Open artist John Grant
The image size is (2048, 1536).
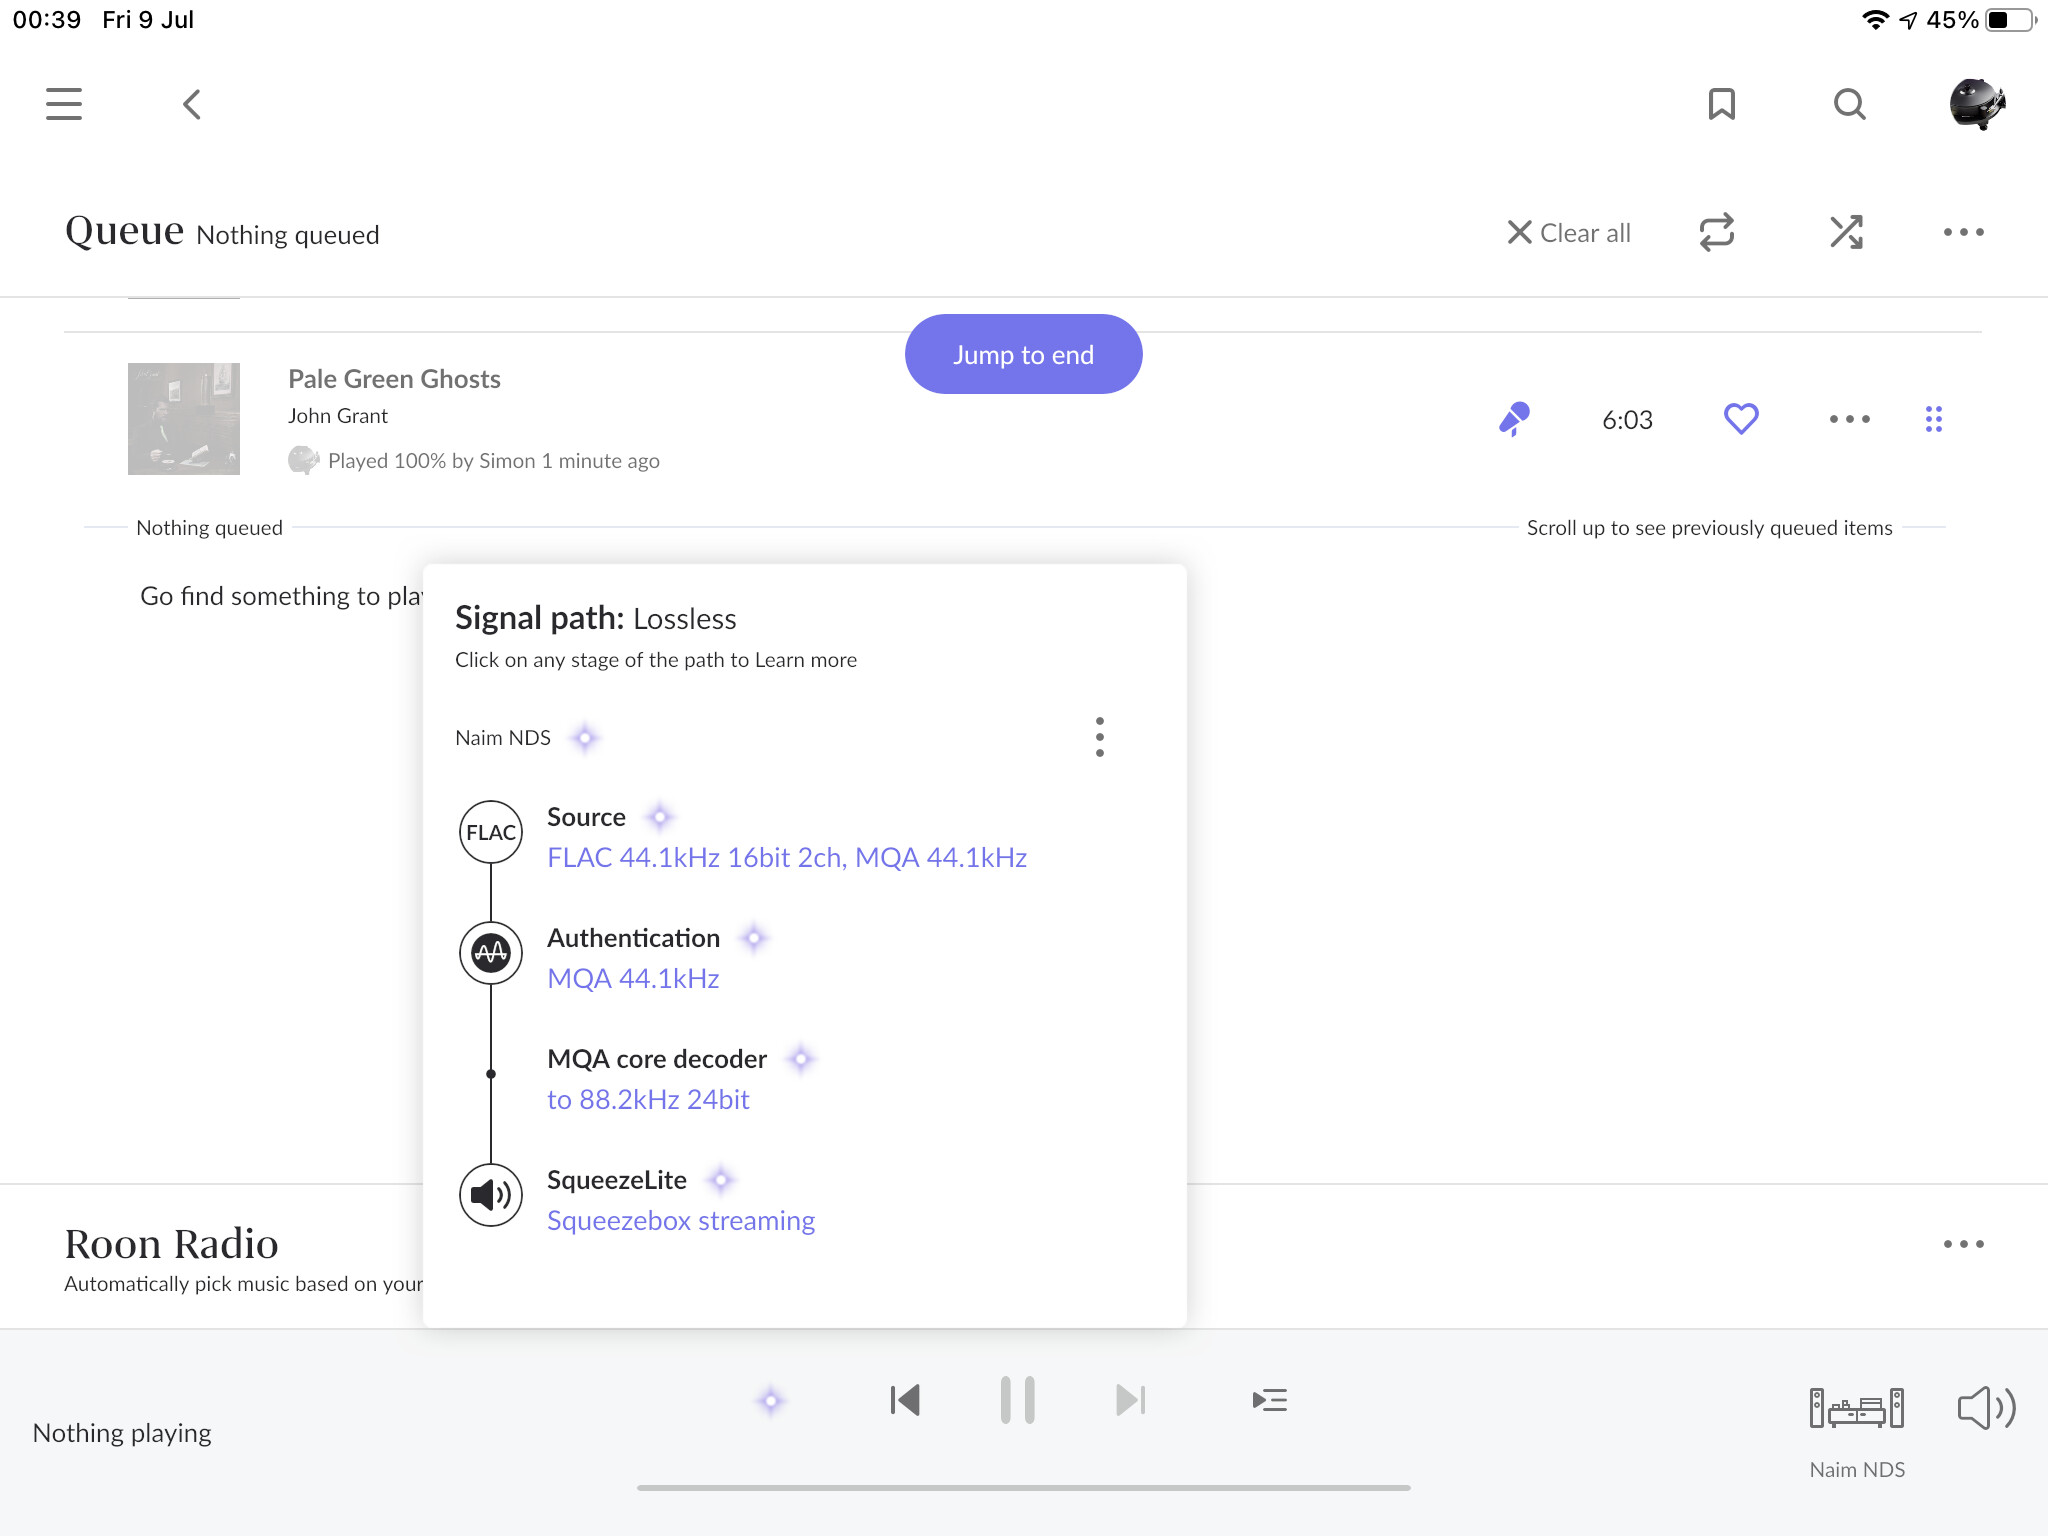(338, 416)
